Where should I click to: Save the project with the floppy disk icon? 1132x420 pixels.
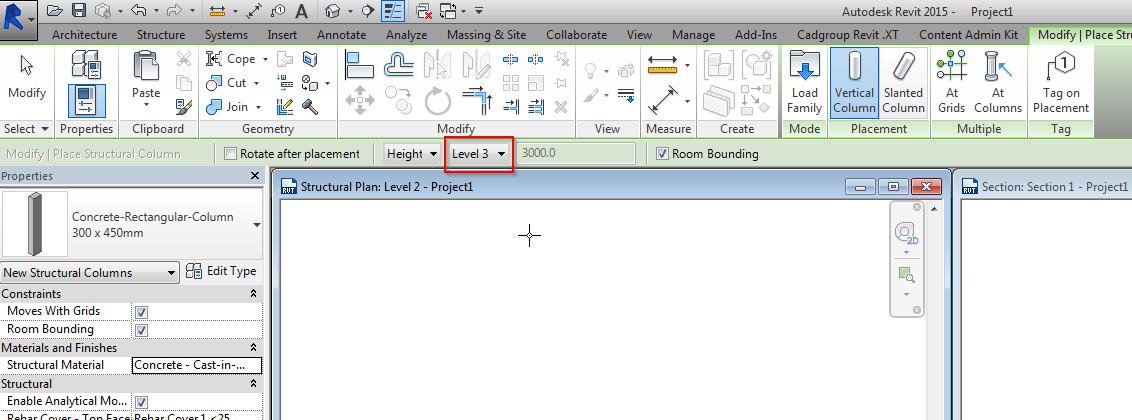coord(79,11)
